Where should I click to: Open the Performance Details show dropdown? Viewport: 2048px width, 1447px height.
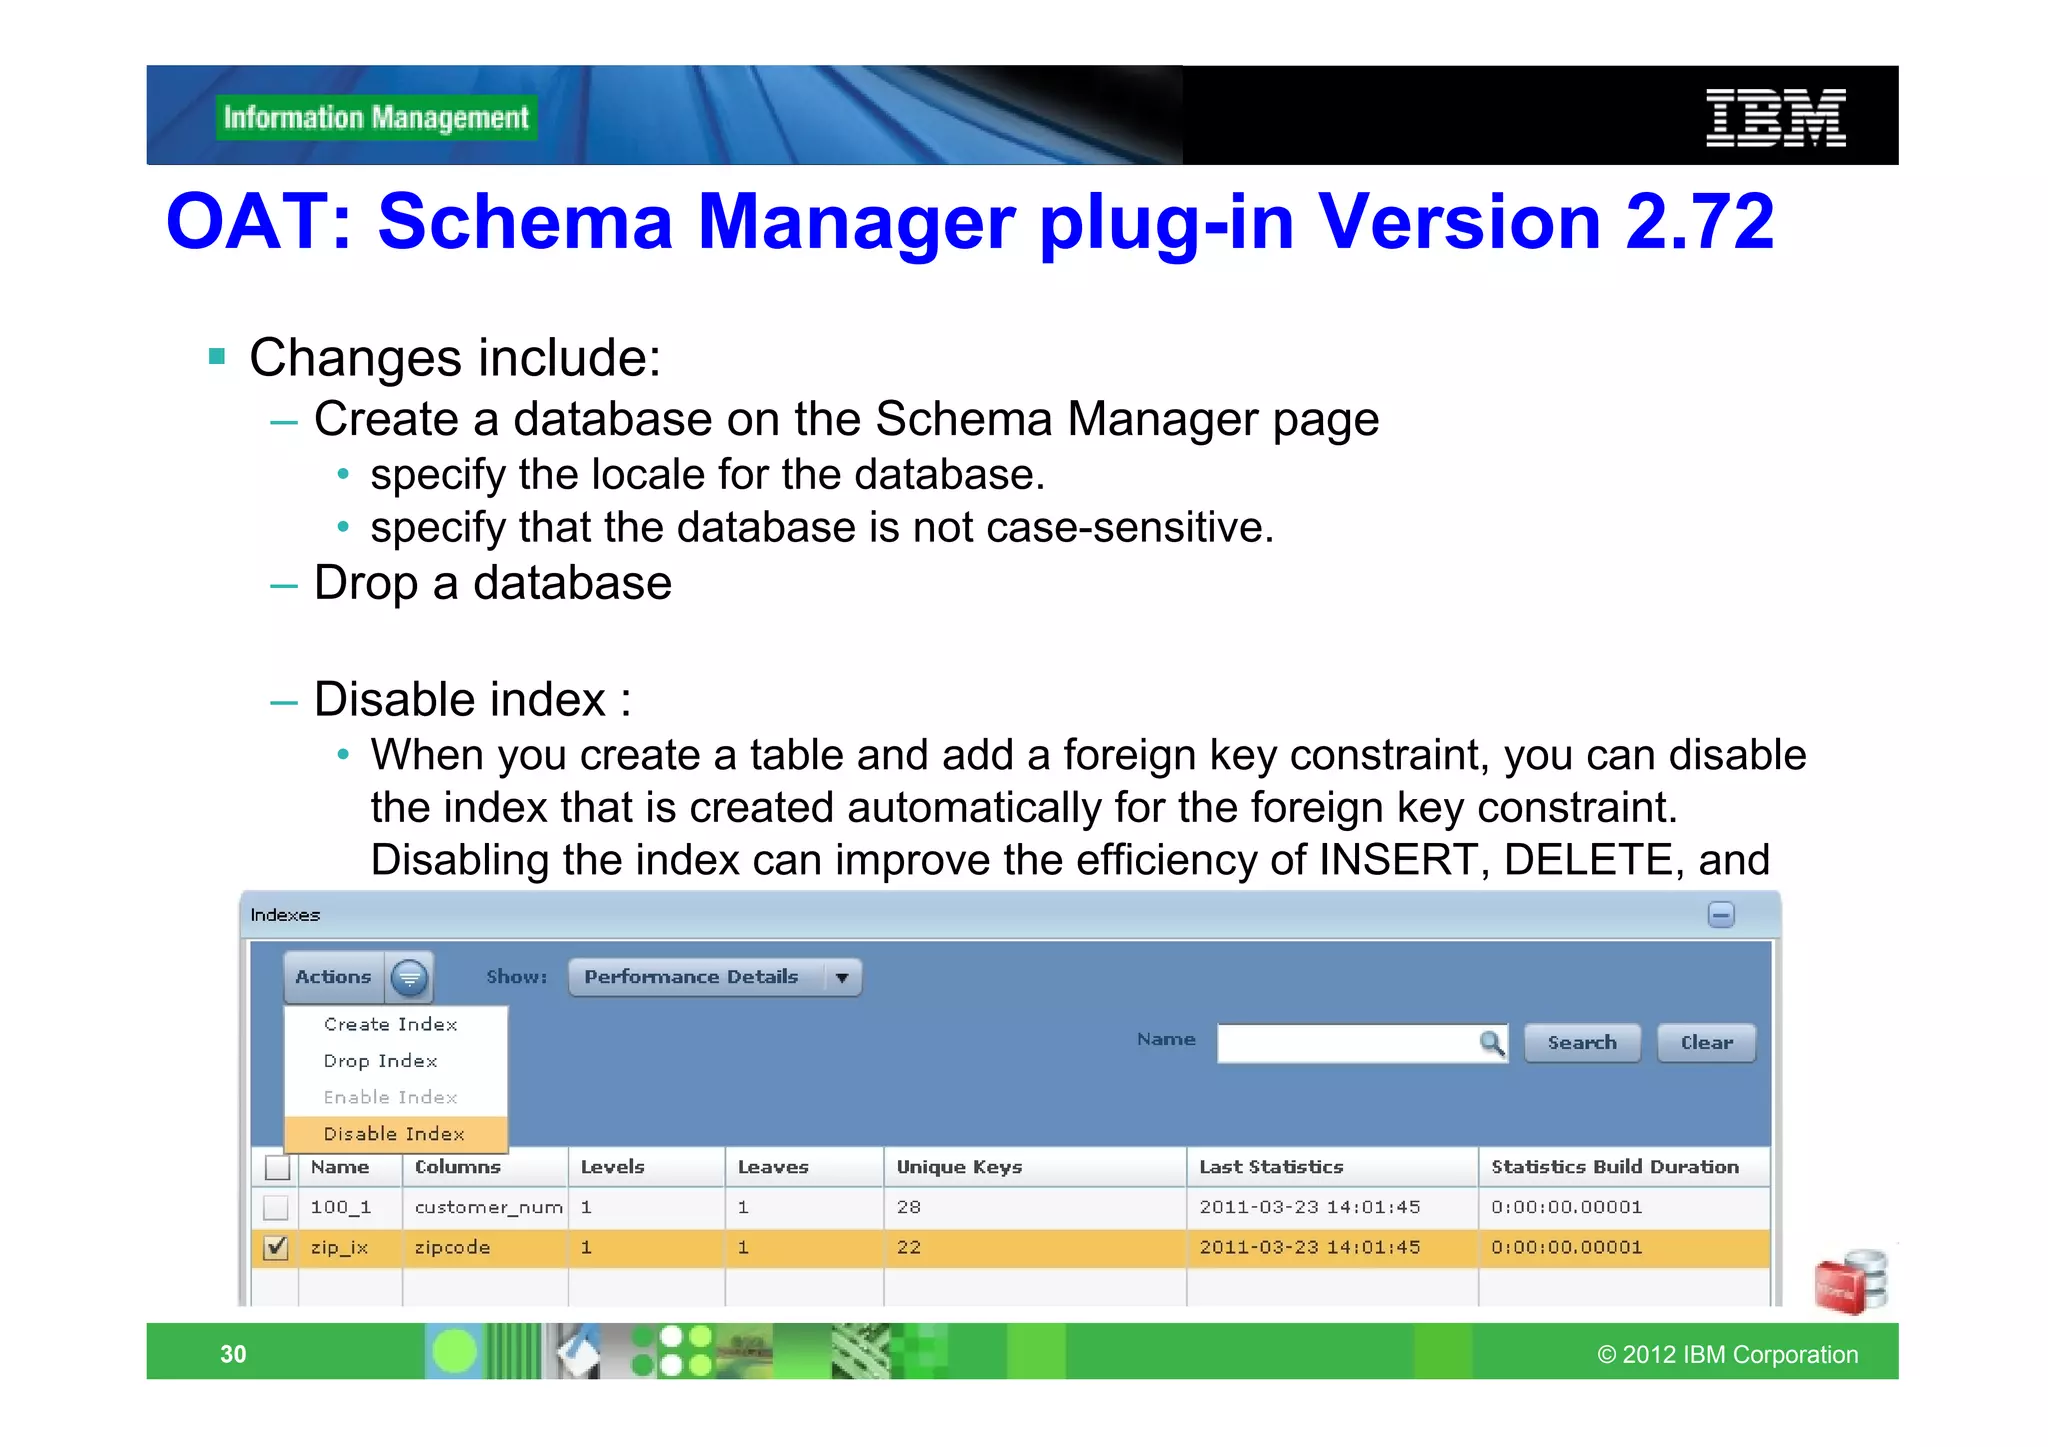[715, 977]
